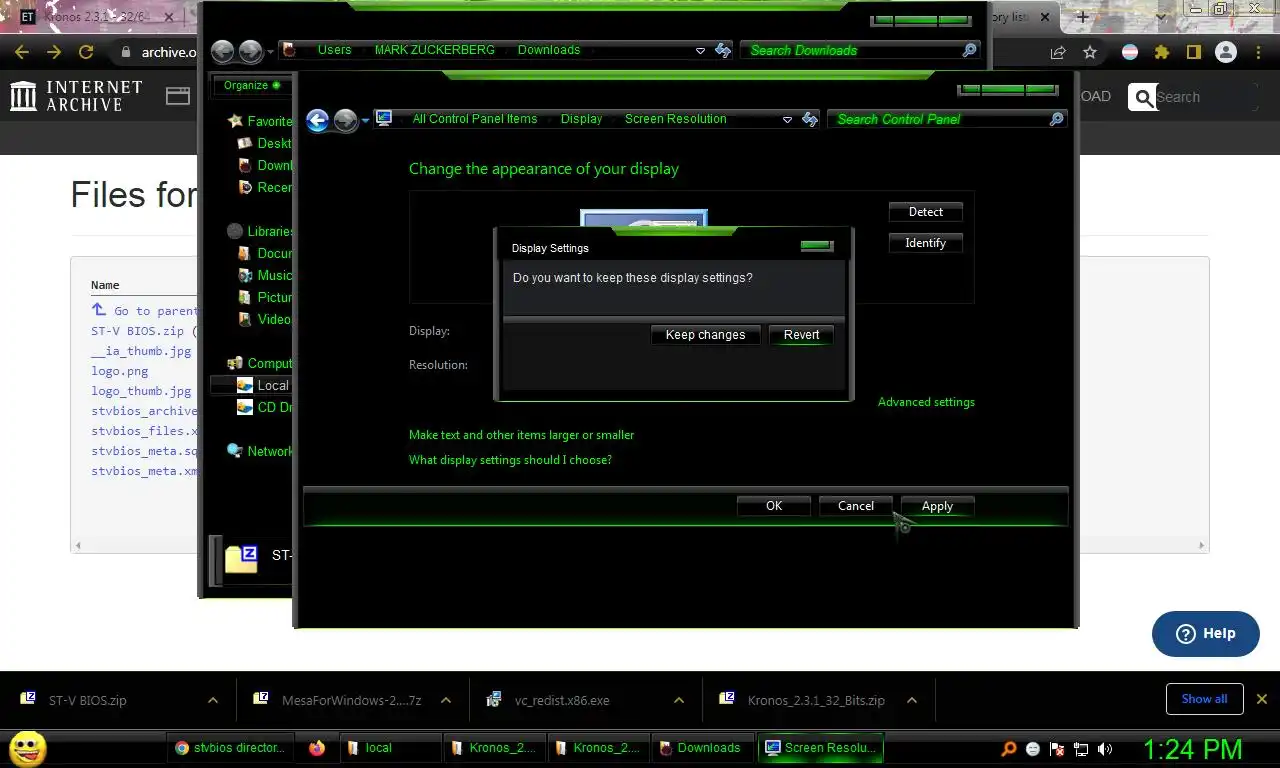Open Advanced settings link
Image resolution: width=1280 pixels, height=768 pixels.
[x=926, y=402]
